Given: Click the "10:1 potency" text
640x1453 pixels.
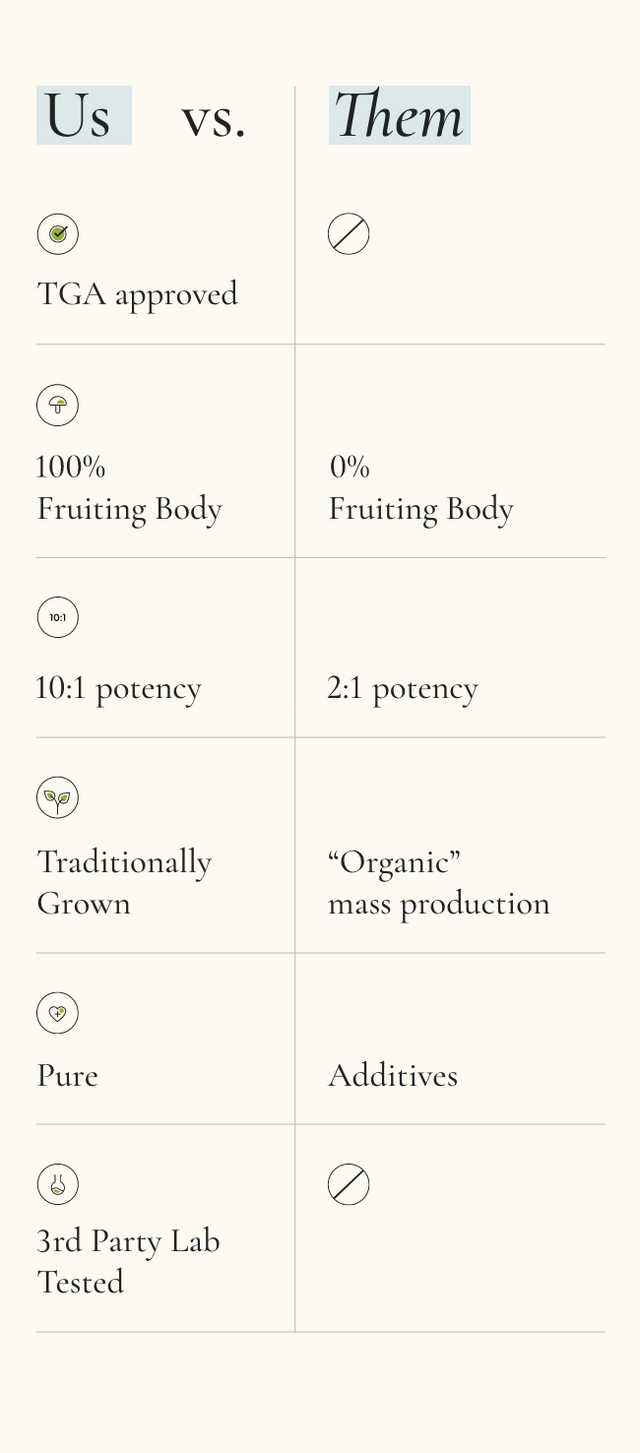Looking at the screenshot, I should pyautogui.click(x=119, y=688).
